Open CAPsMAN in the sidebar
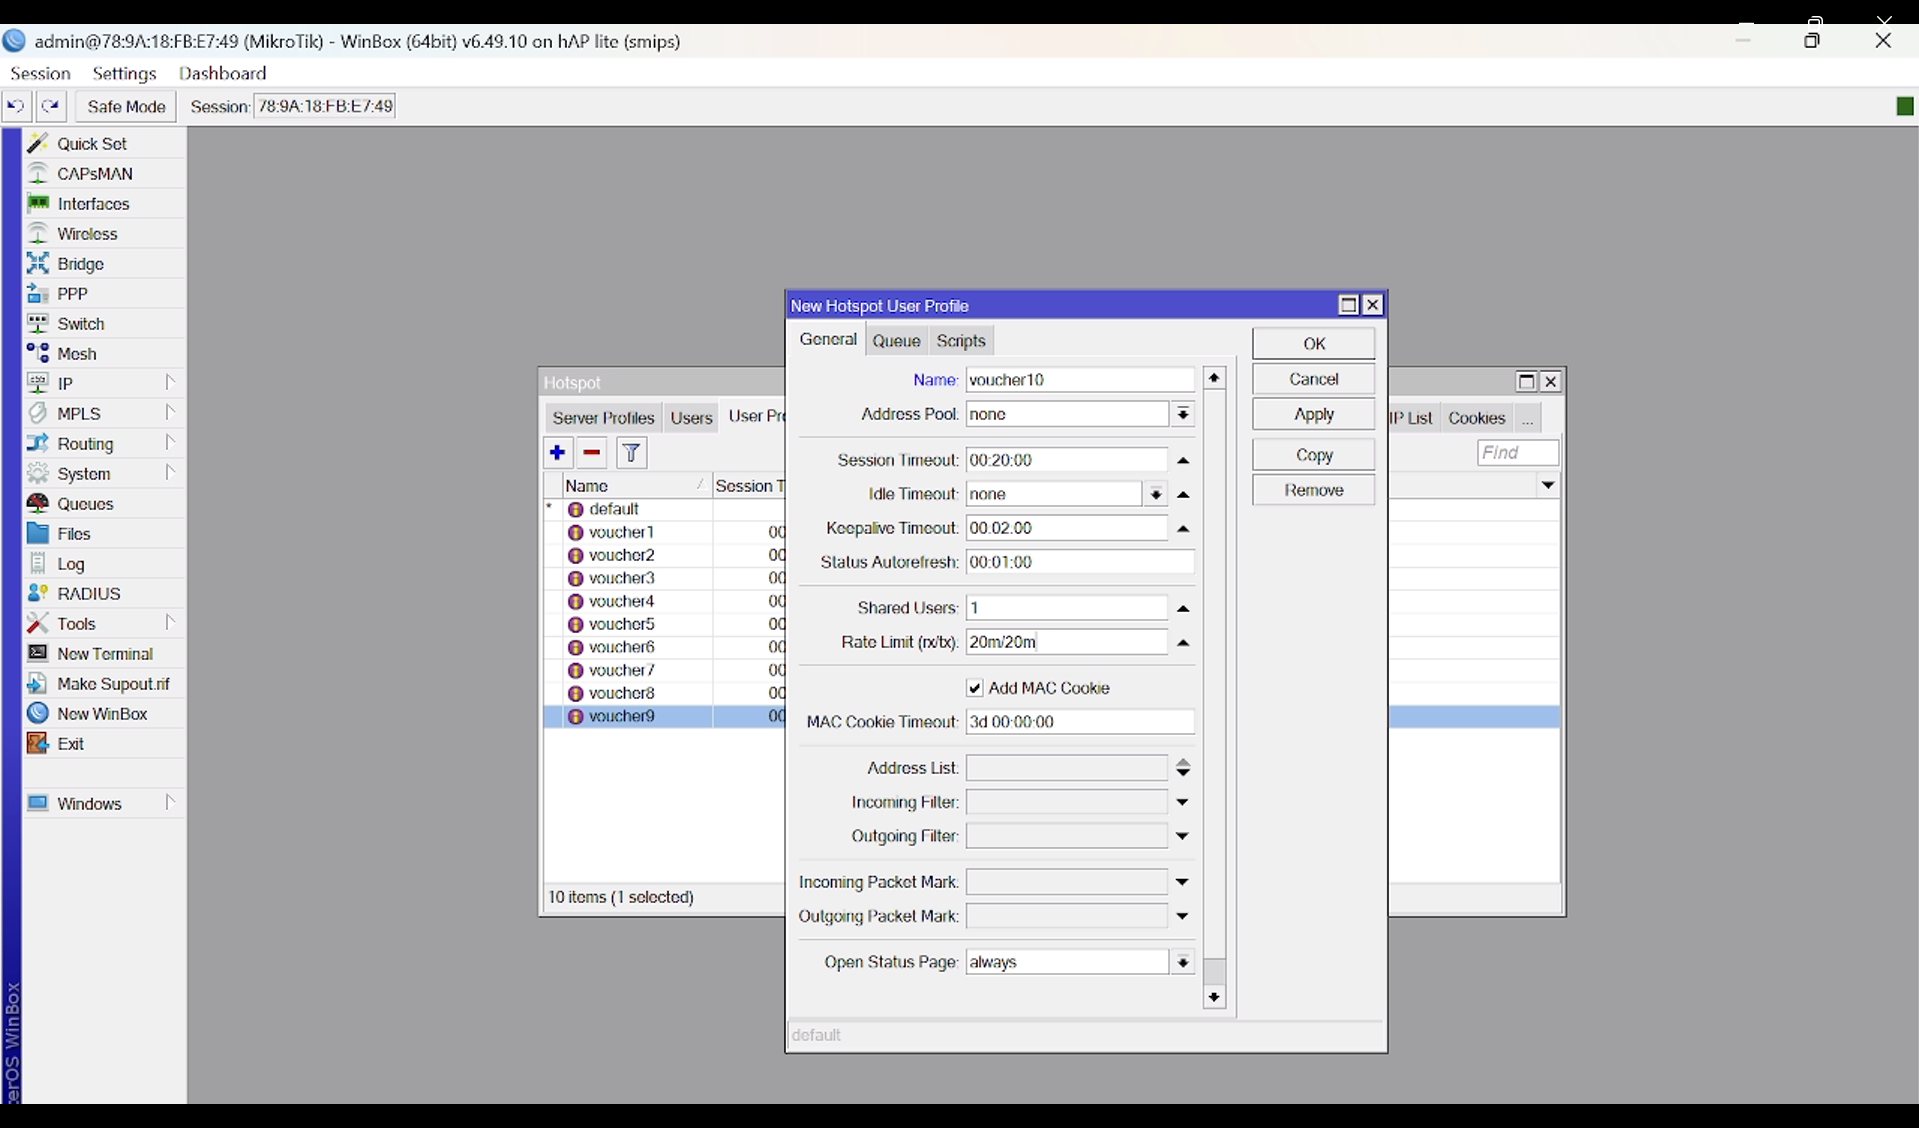 [x=104, y=174]
